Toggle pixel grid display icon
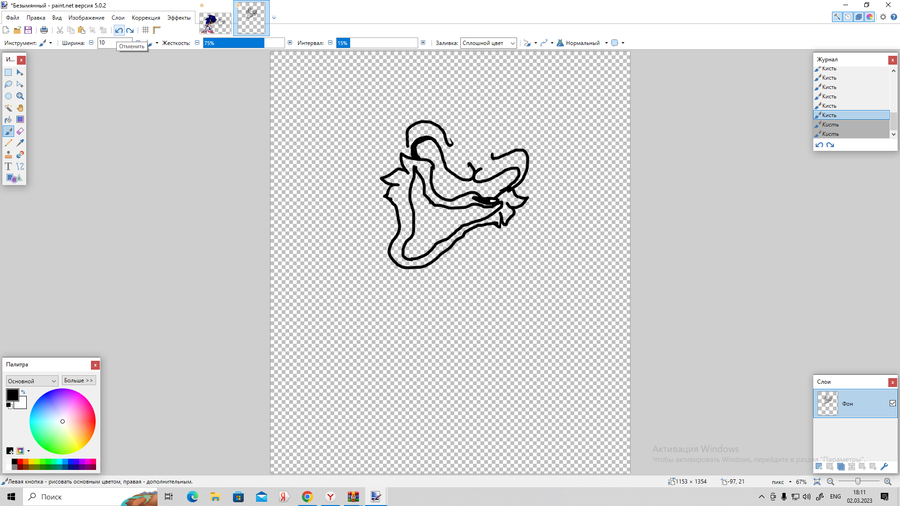The height and width of the screenshot is (506, 900). (145, 30)
